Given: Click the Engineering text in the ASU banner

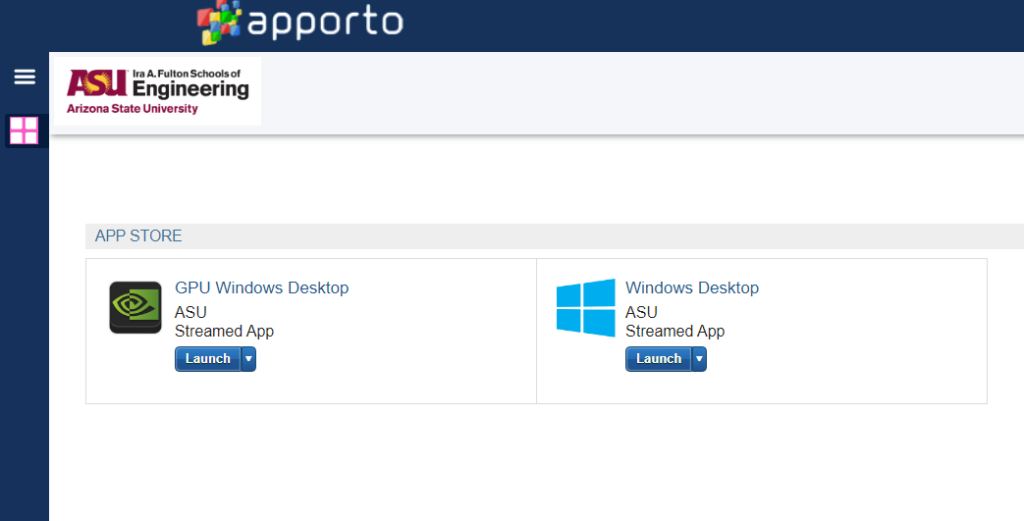Looking at the screenshot, I should (191, 89).
